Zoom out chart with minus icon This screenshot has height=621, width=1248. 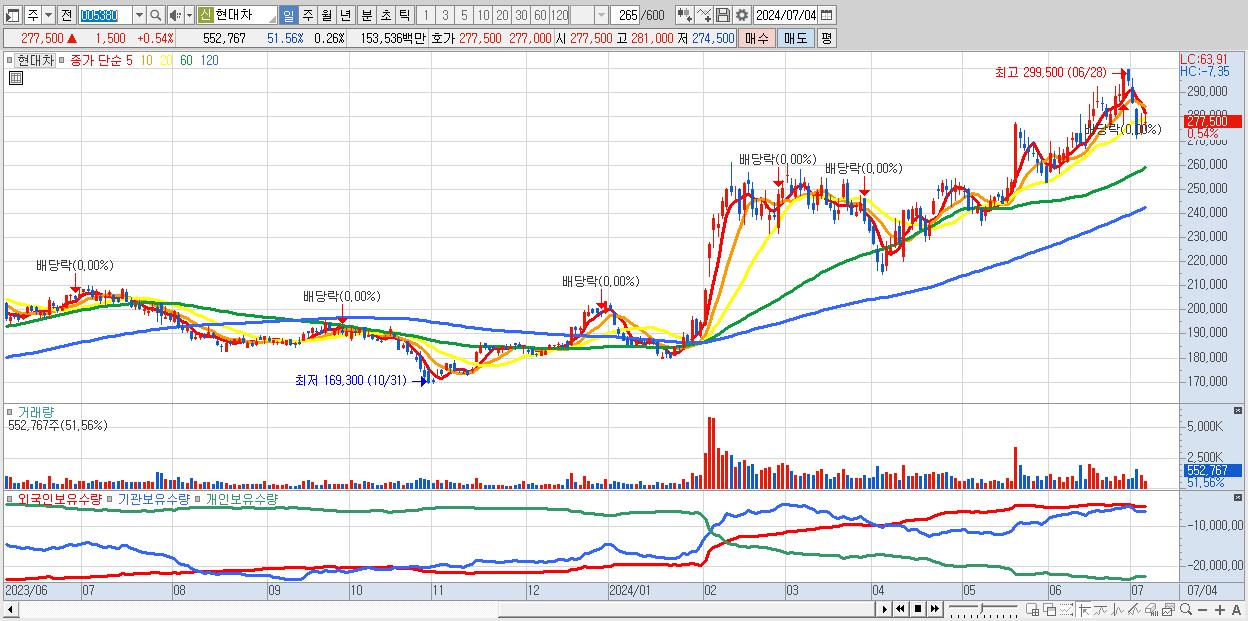coord(1203,610)
